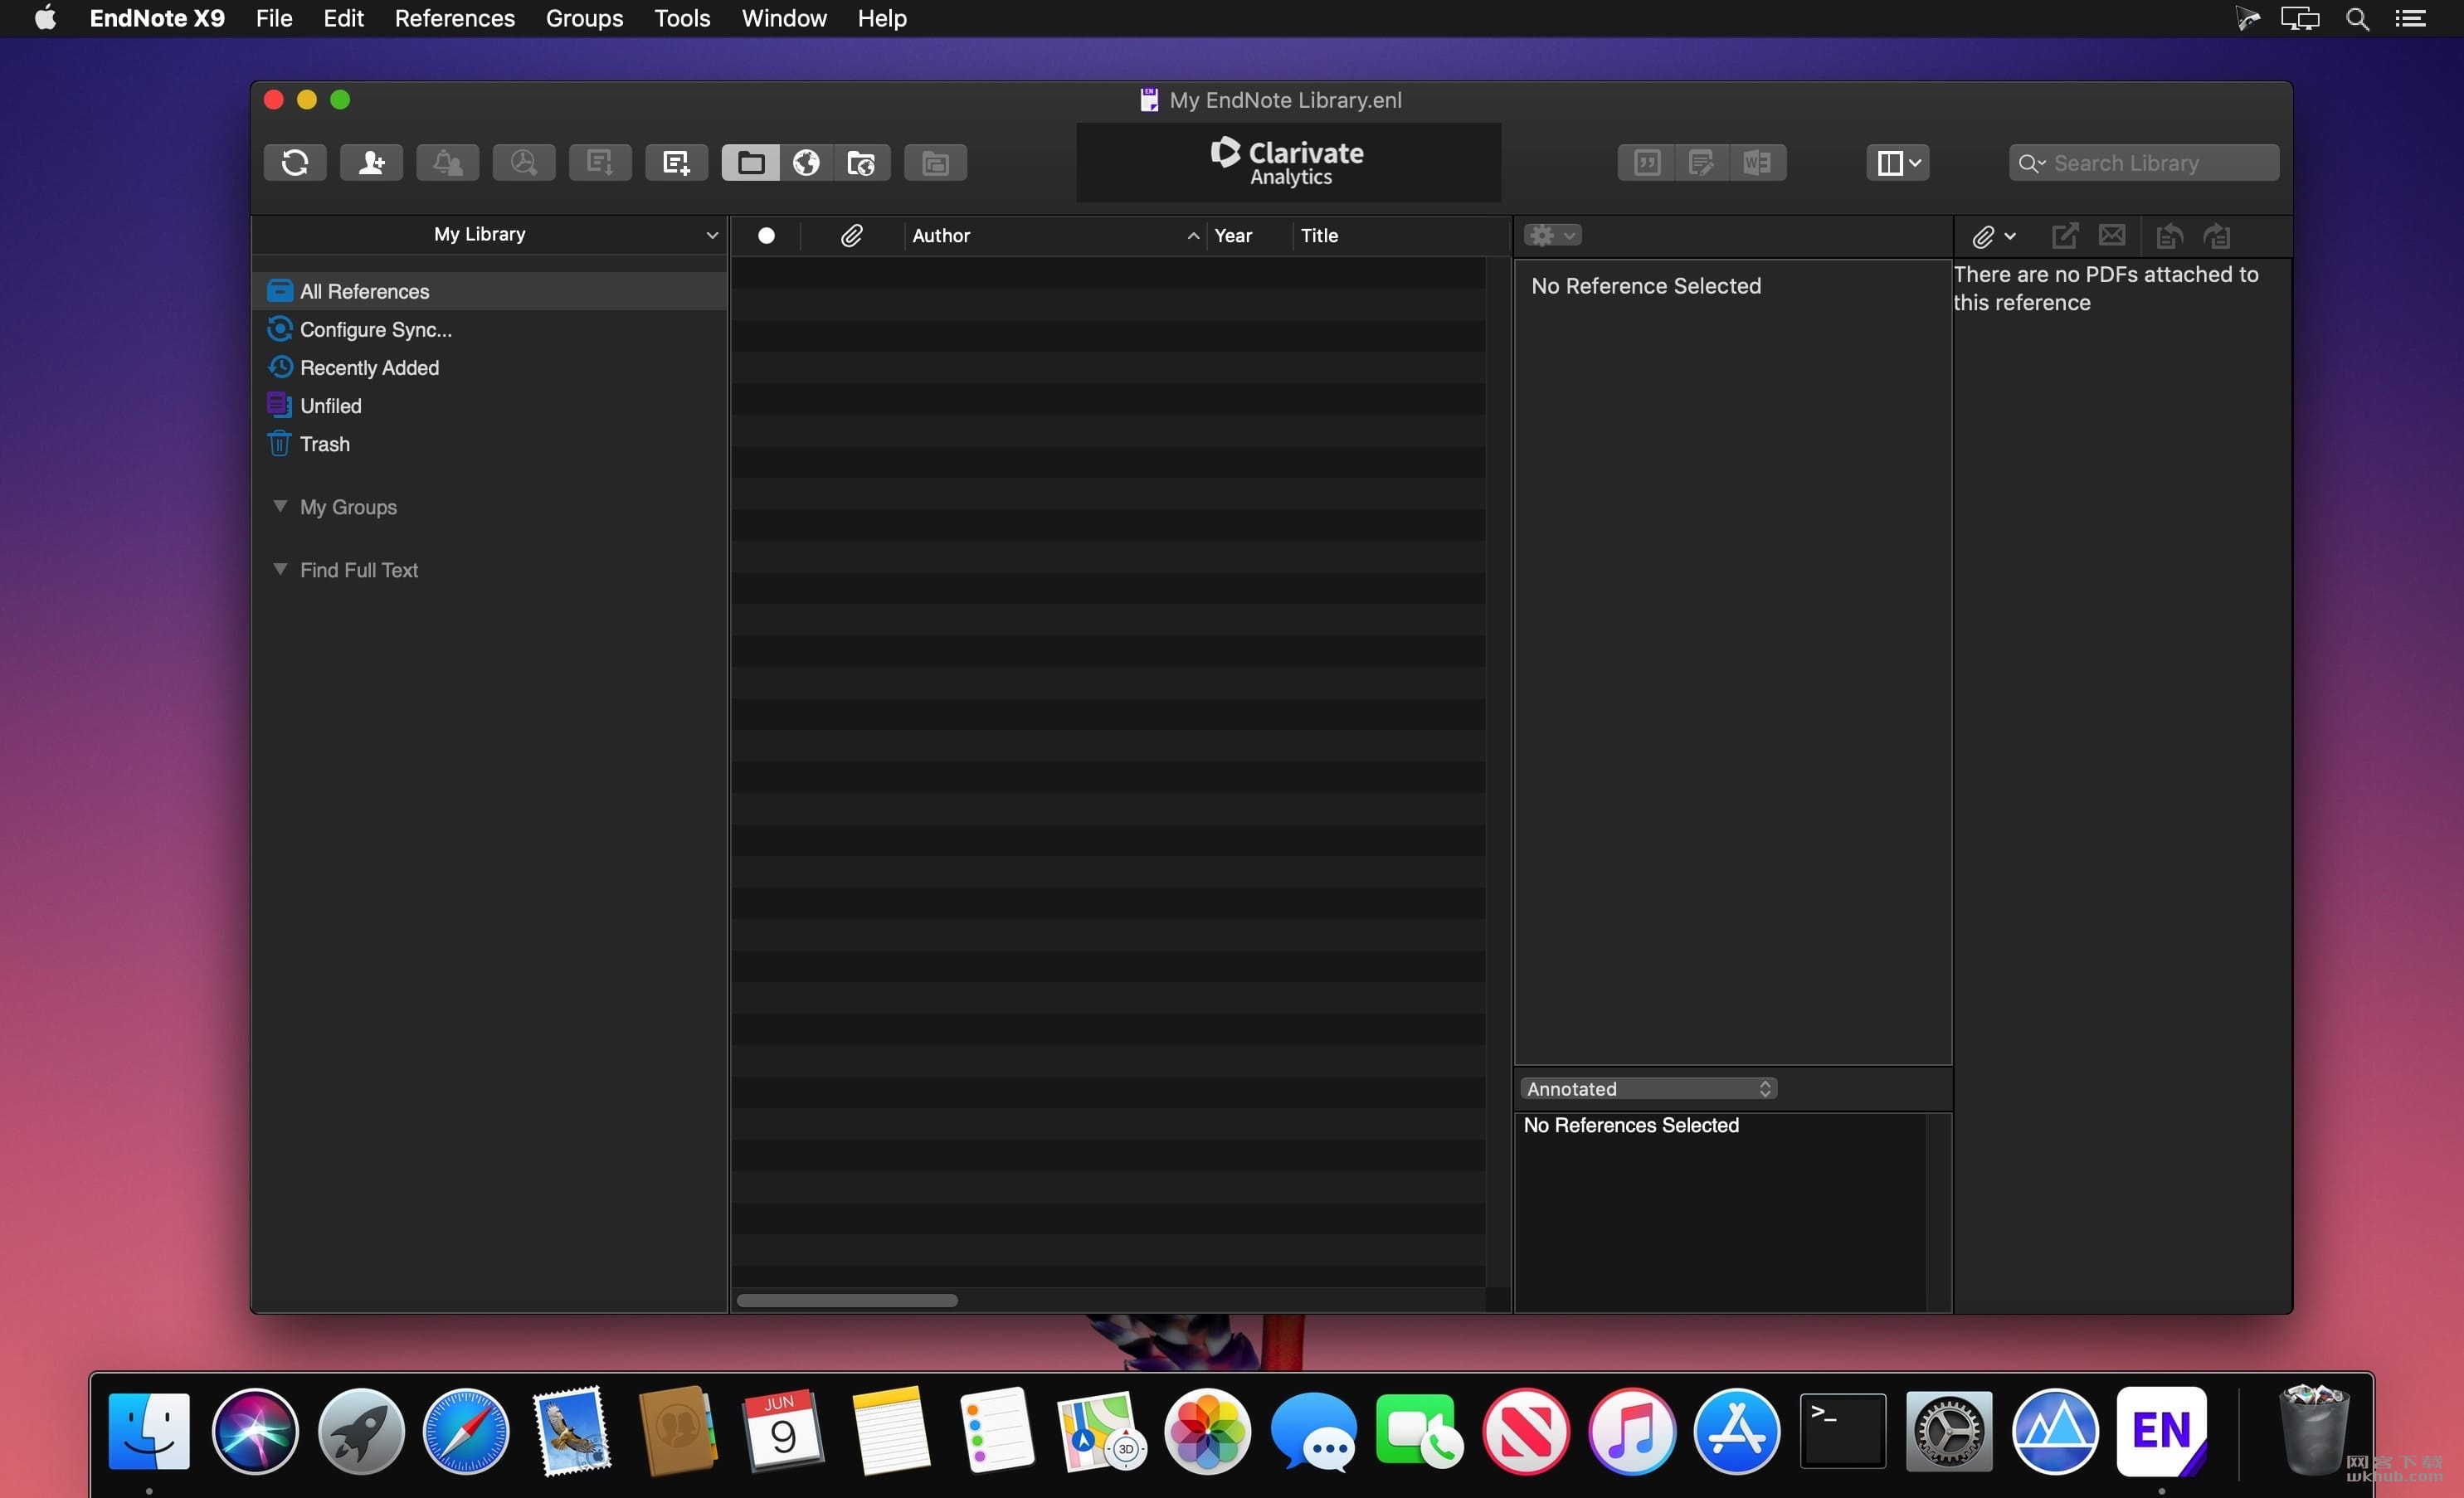This screenshot has height=1498, width=2464.
Task: Click the Find Full Text PDF search icon
Action: tap(523, 162)
